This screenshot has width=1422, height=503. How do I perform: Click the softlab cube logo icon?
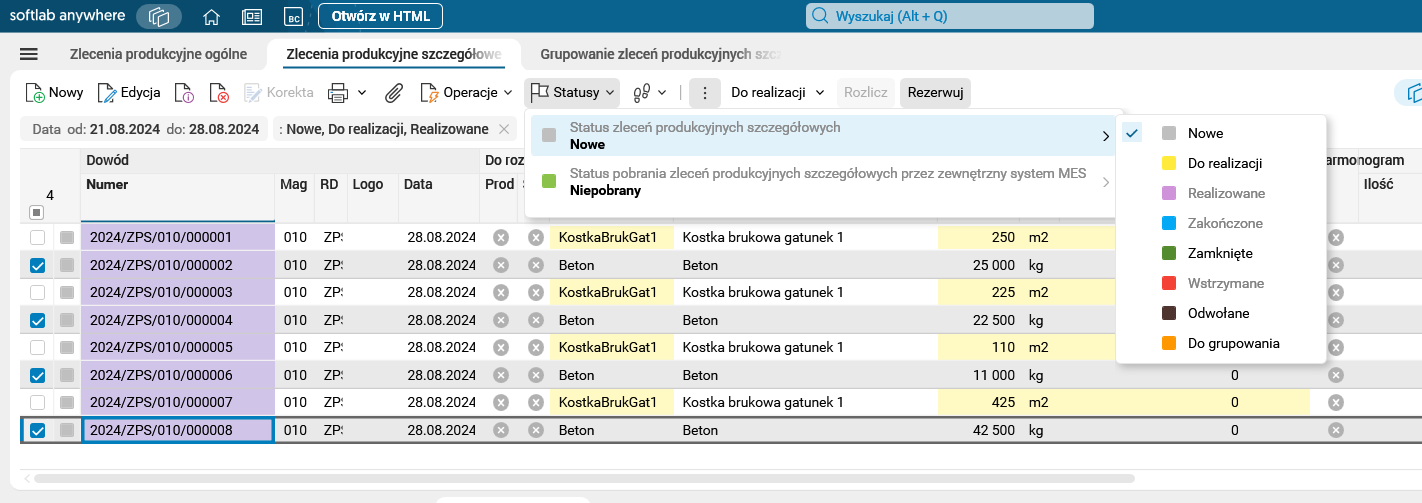pyautogui.click(x=159, y=16)
